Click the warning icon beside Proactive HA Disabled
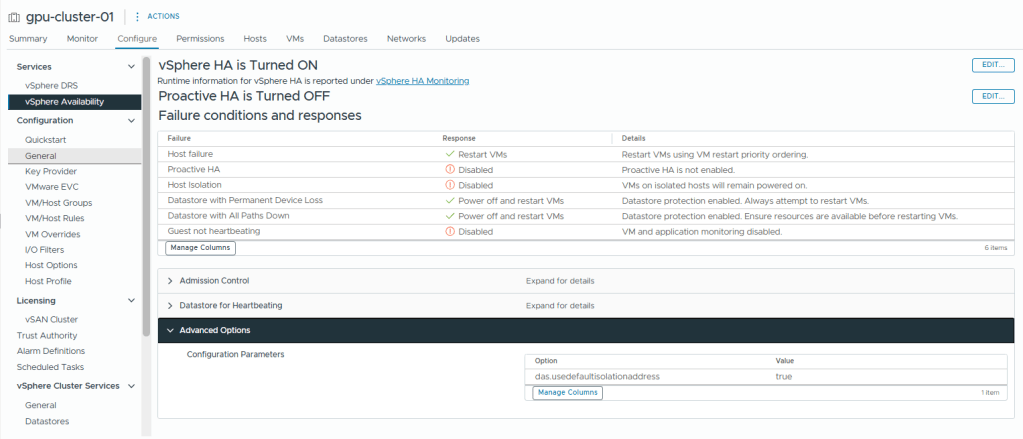Image resolution: width=1023 pixels, height=439 pixels. [450, 170]
